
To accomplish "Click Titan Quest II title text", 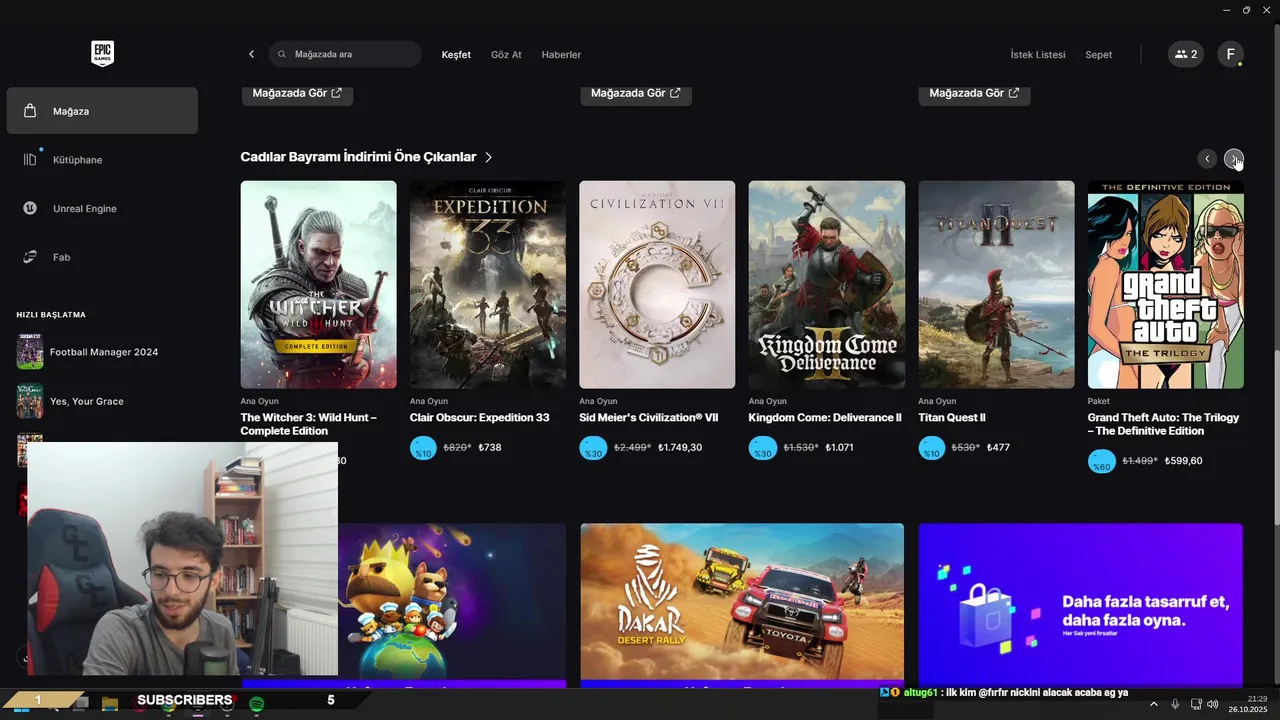I will pos(952,418).
